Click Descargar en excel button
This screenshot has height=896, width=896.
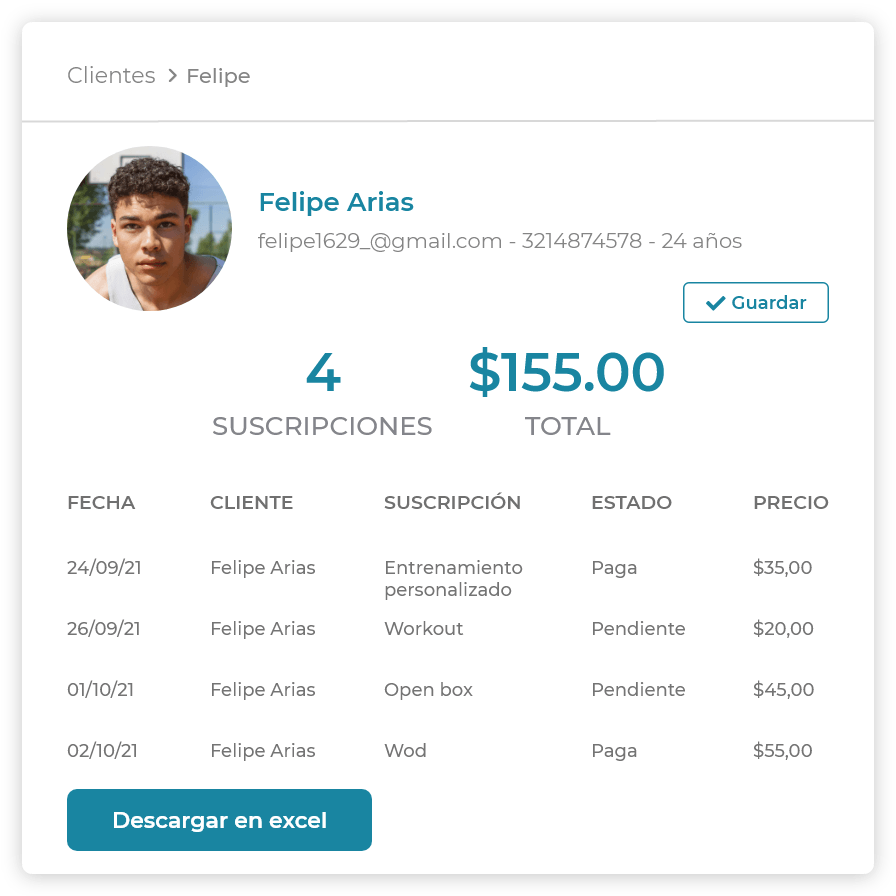pos(219,820)
